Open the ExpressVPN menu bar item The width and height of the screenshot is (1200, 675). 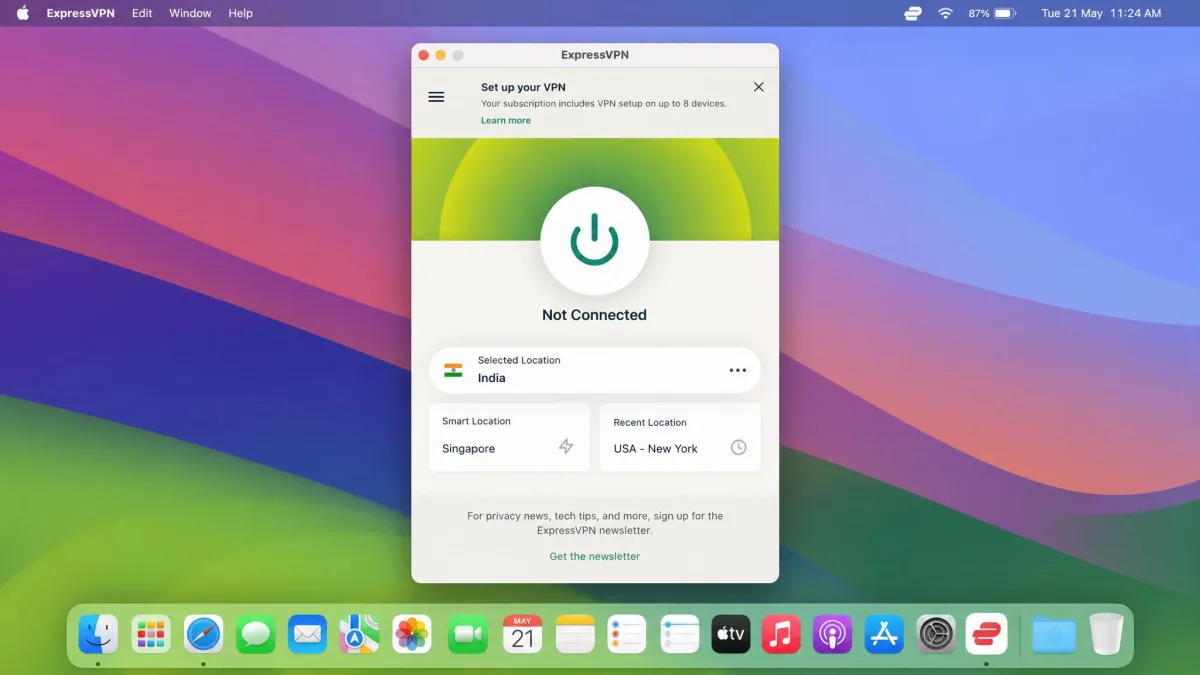[x=80, y=13]
